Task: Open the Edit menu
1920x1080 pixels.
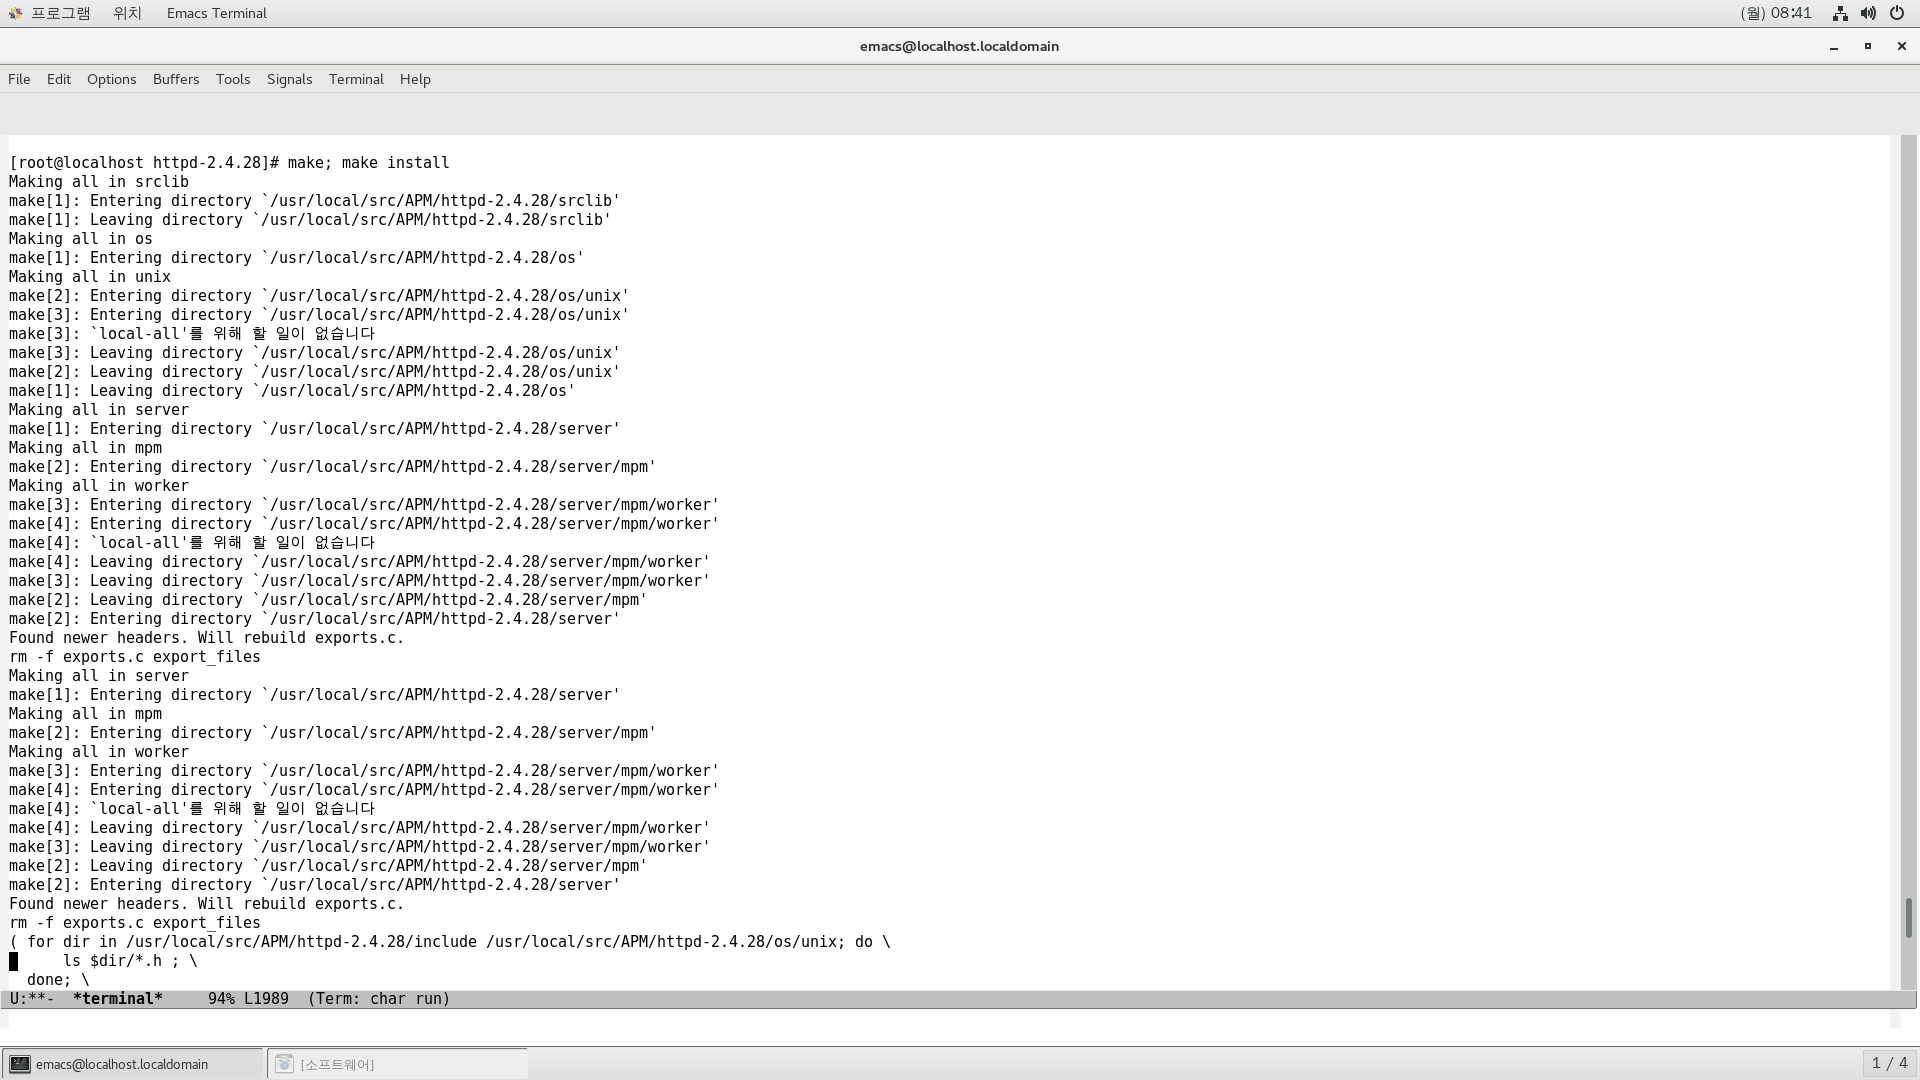Action: pyautogui.click(x=59, y=79)
